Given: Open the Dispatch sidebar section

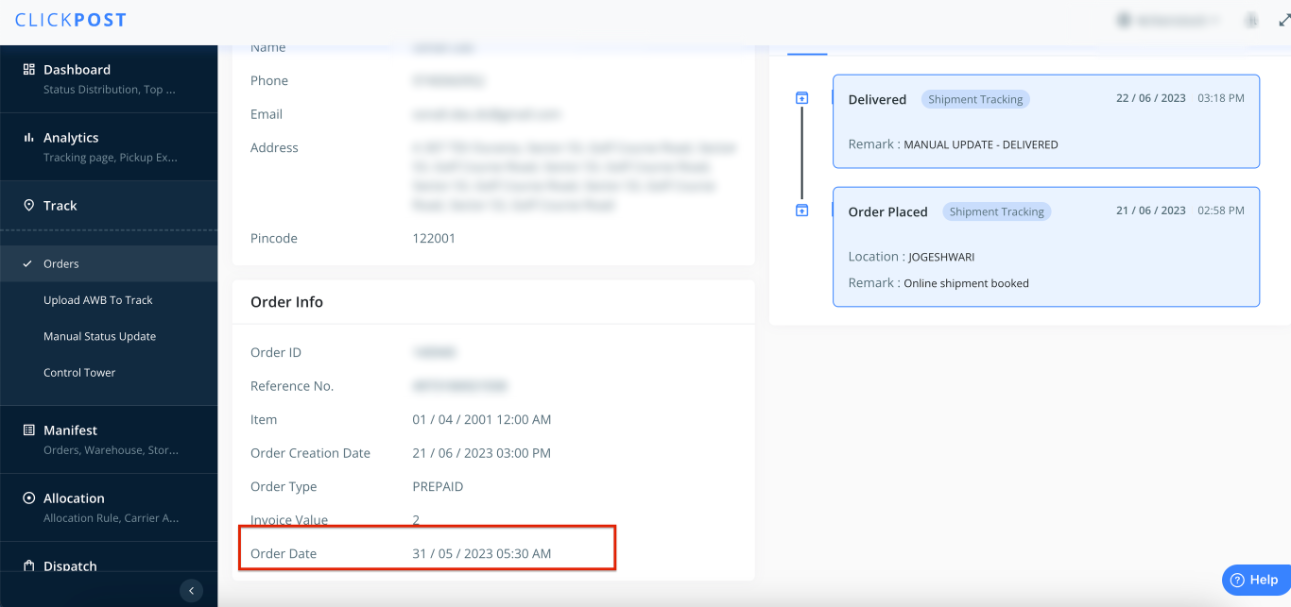Looking at the screenshot, I should 108,565.
